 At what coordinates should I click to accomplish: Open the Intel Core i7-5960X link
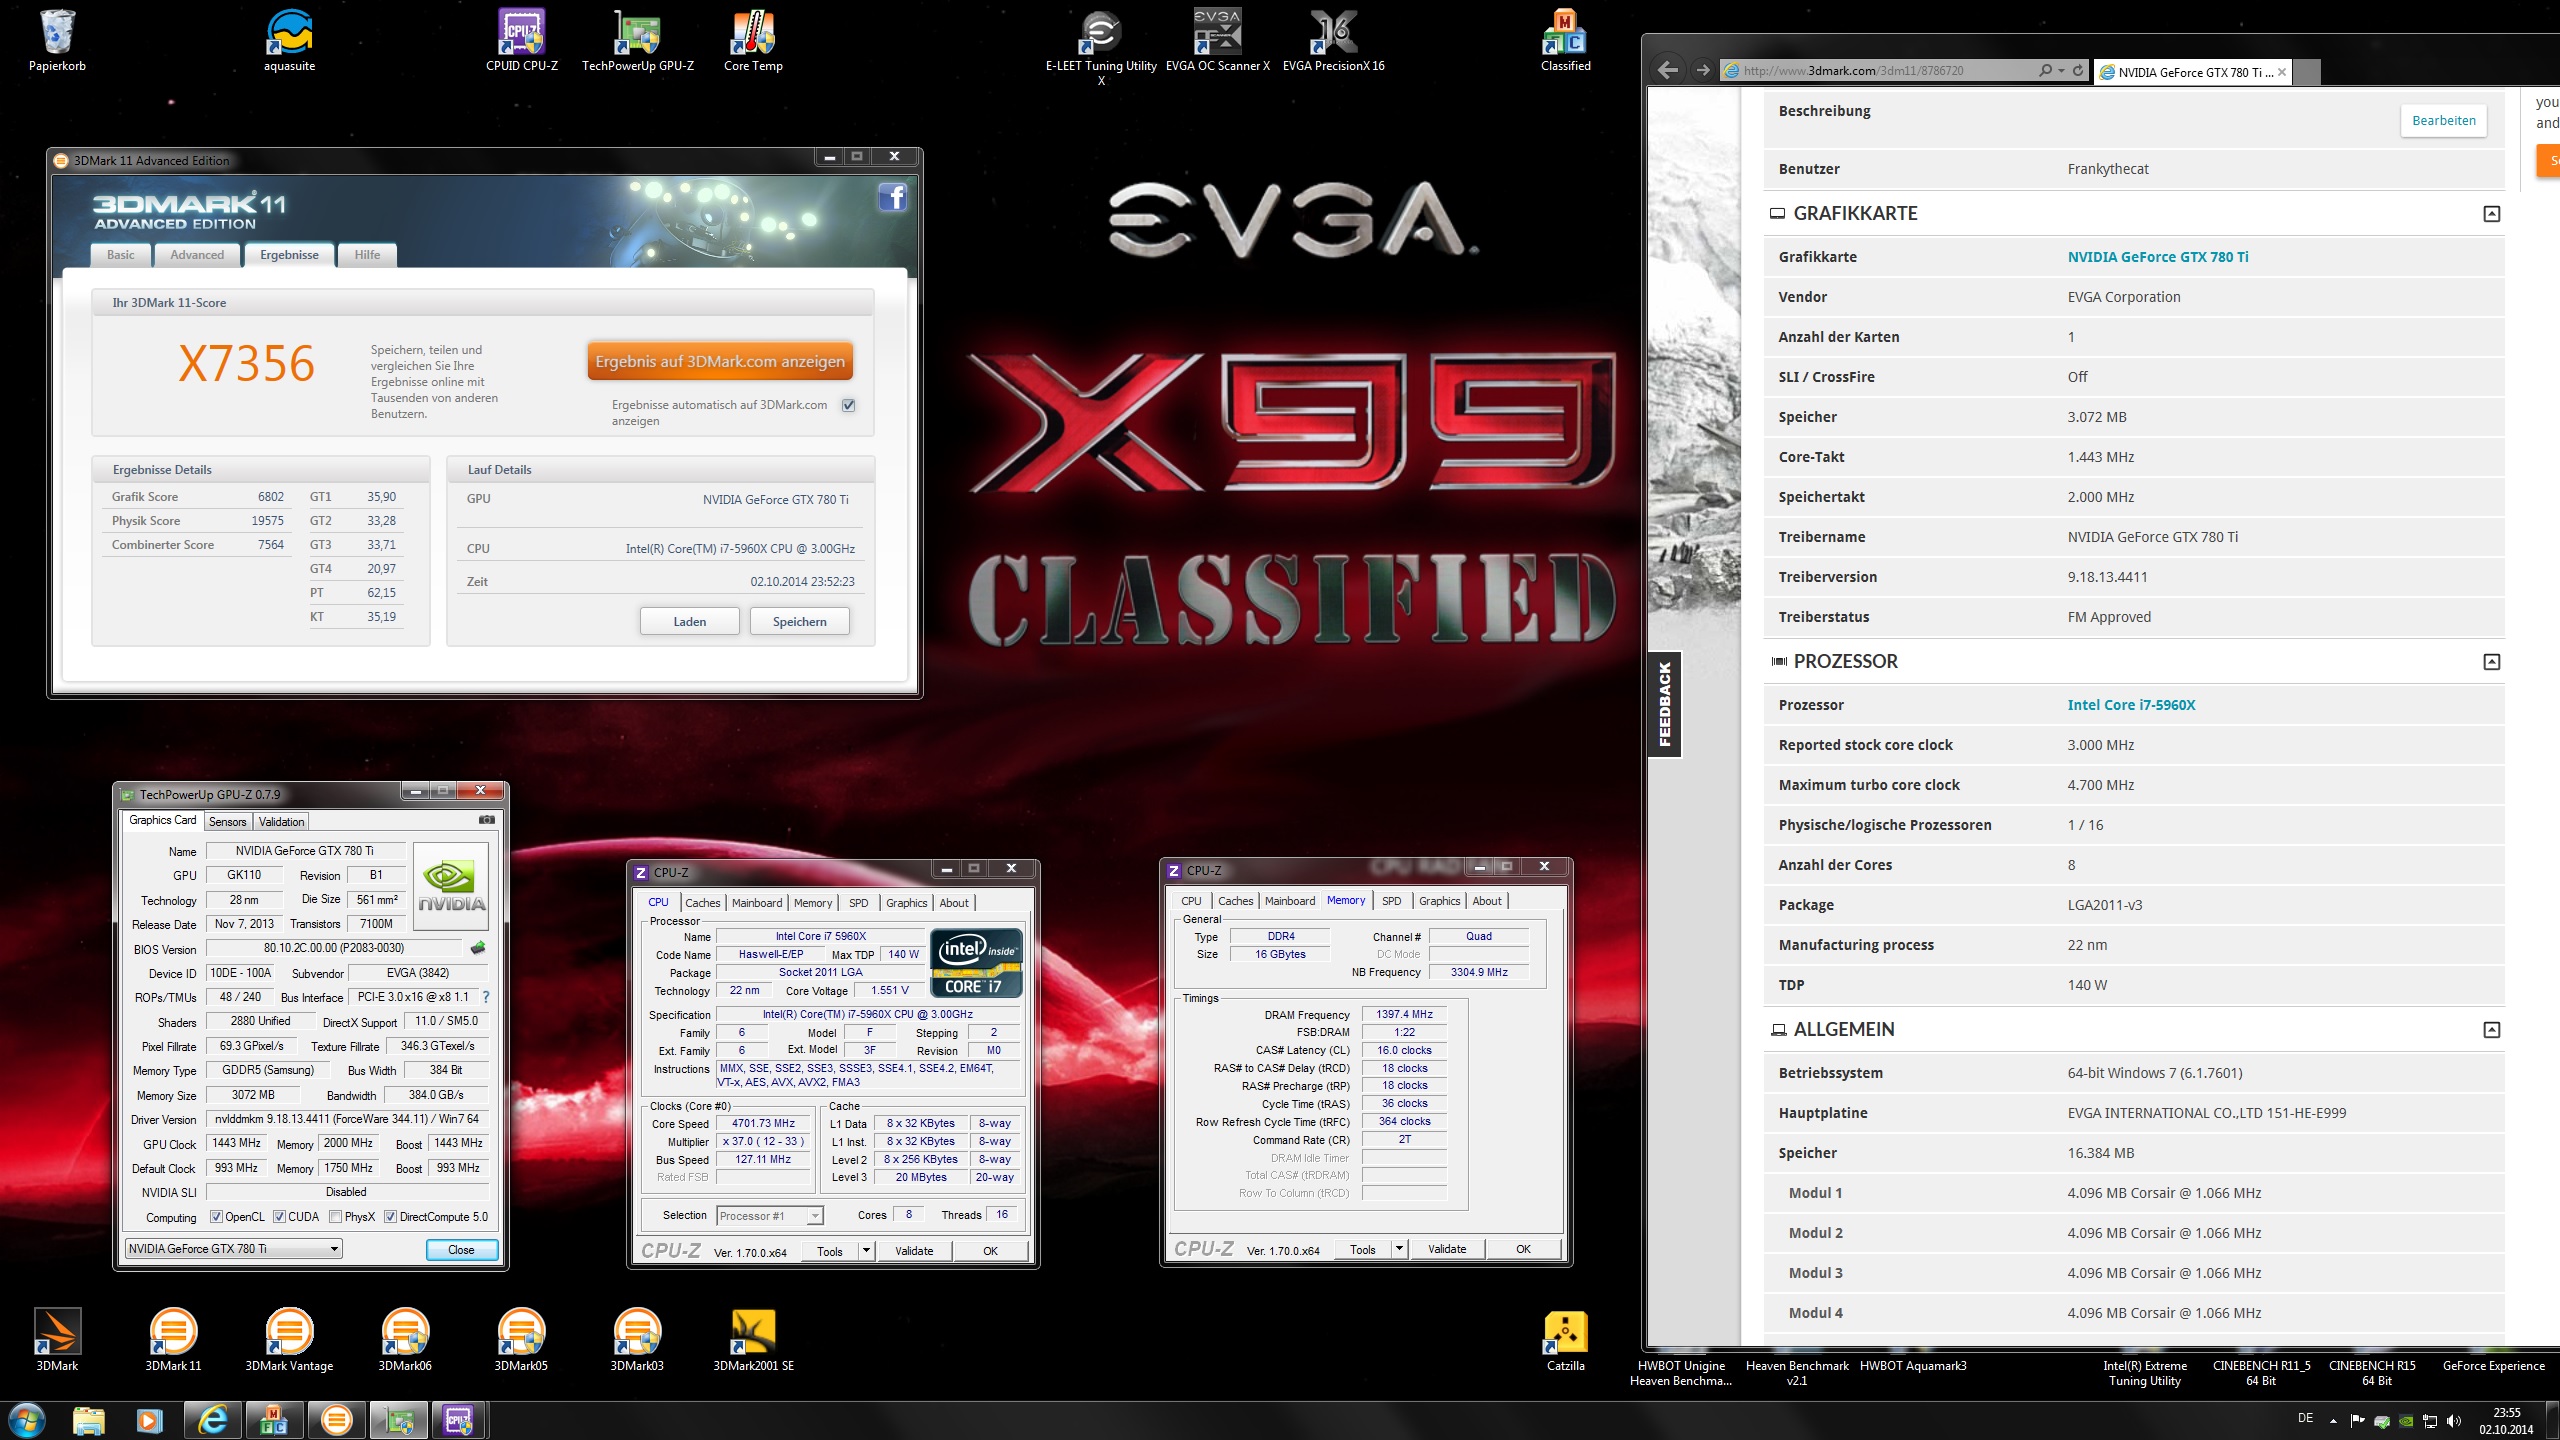[x=2131, y=705]
